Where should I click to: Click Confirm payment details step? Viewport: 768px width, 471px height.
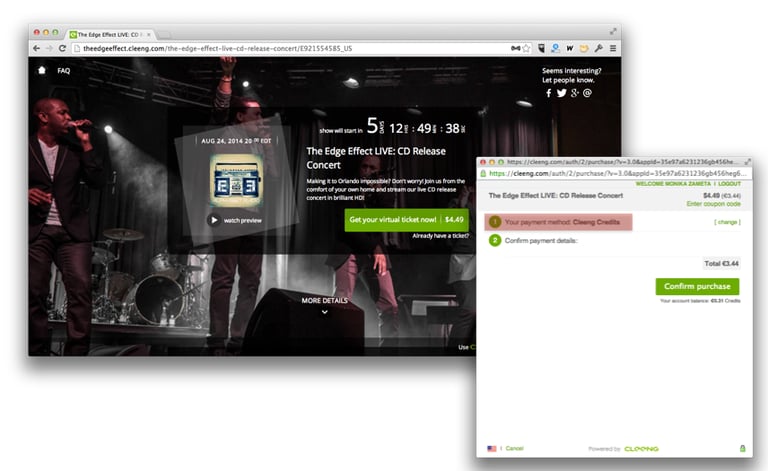pos(534,240)
